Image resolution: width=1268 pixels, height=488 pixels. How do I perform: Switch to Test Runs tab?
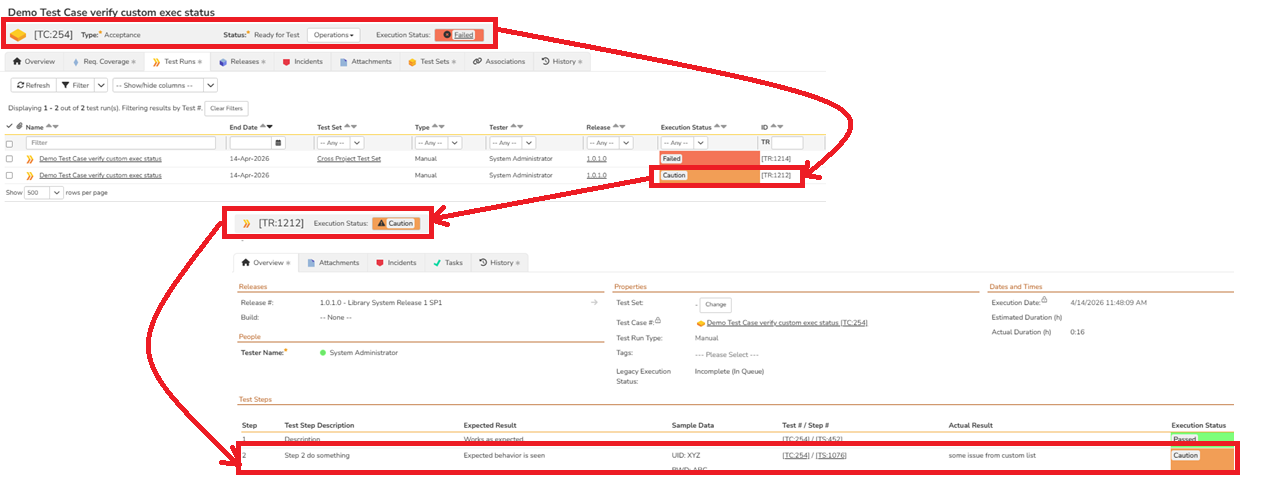176,62
